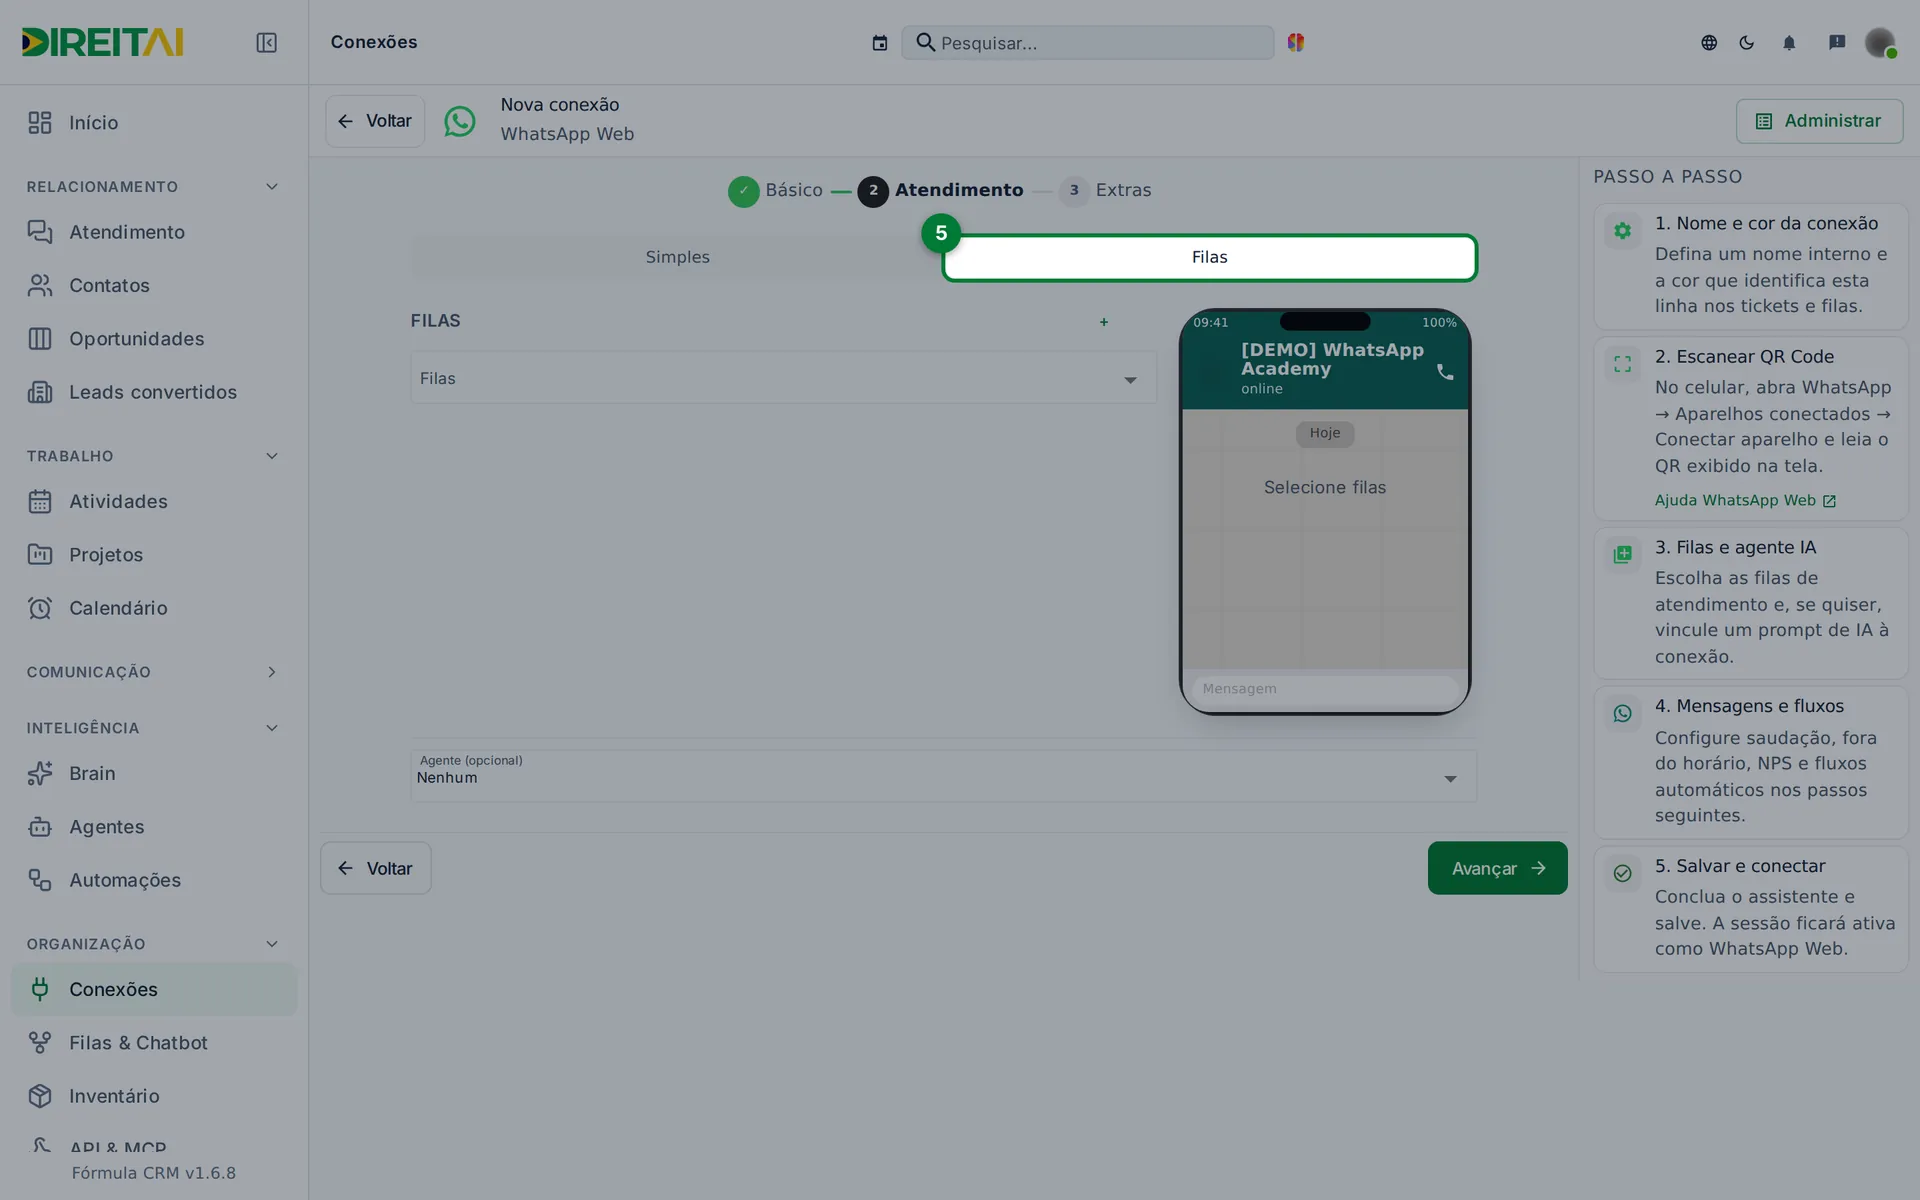This screenshot has height=1200, width=1920.
Task: Open the Filas dropdown selector
Action: (783, 378)
